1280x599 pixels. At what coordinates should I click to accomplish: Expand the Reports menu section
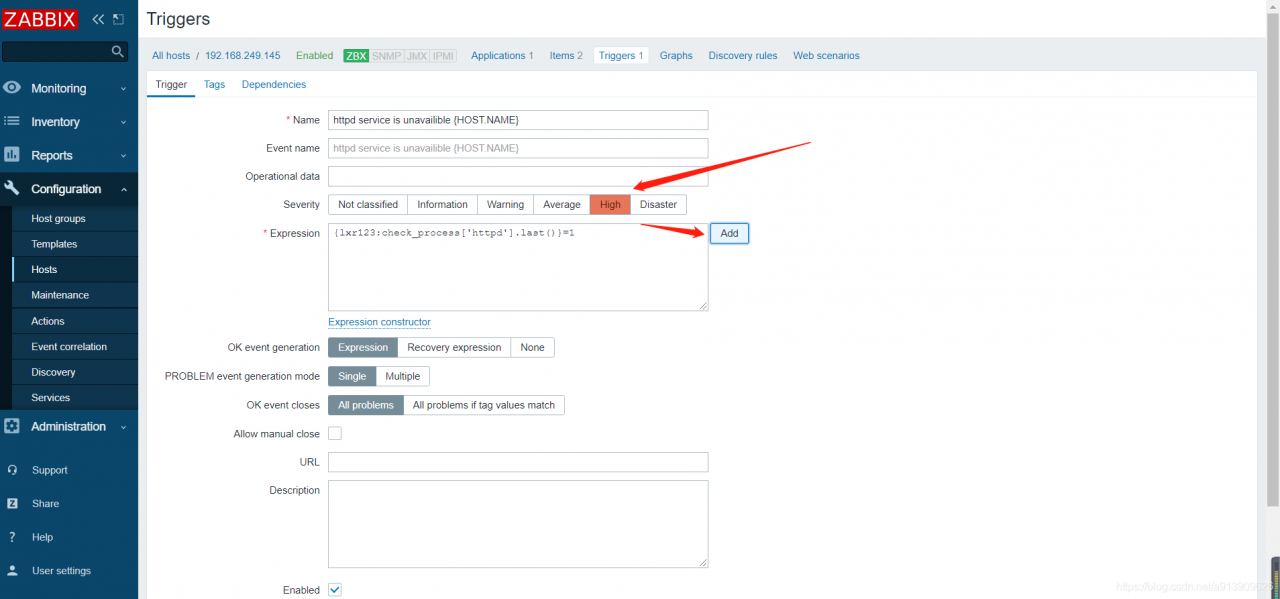pos(69,155)
